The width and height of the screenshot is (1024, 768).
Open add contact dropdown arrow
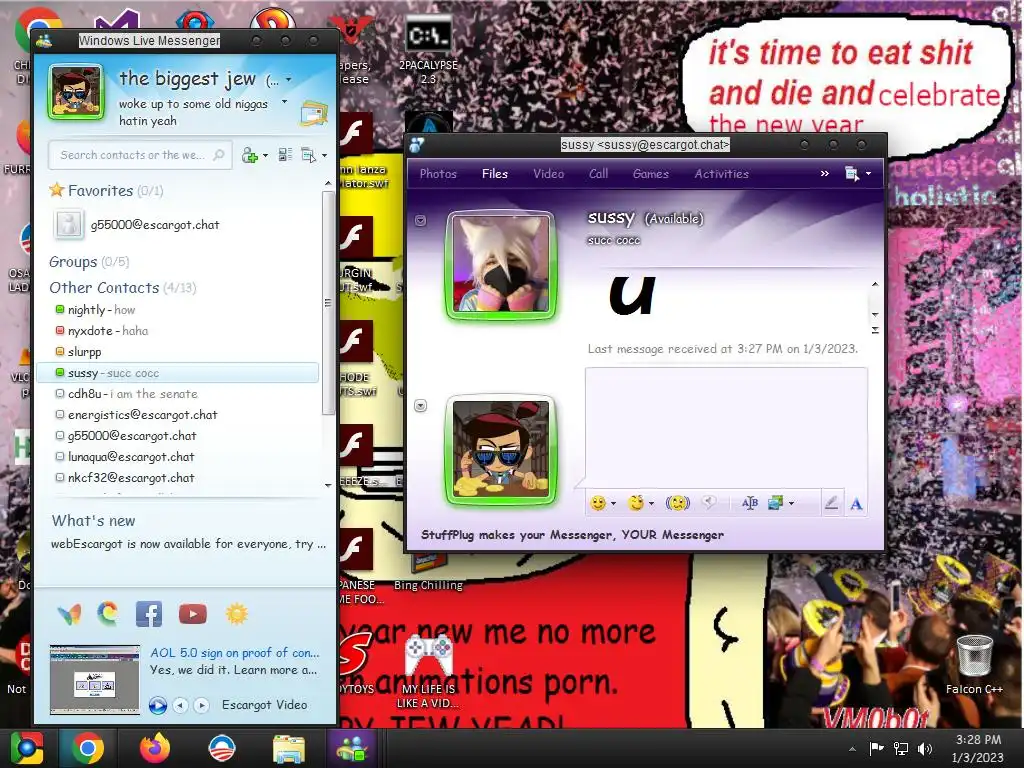pos(265,155)
